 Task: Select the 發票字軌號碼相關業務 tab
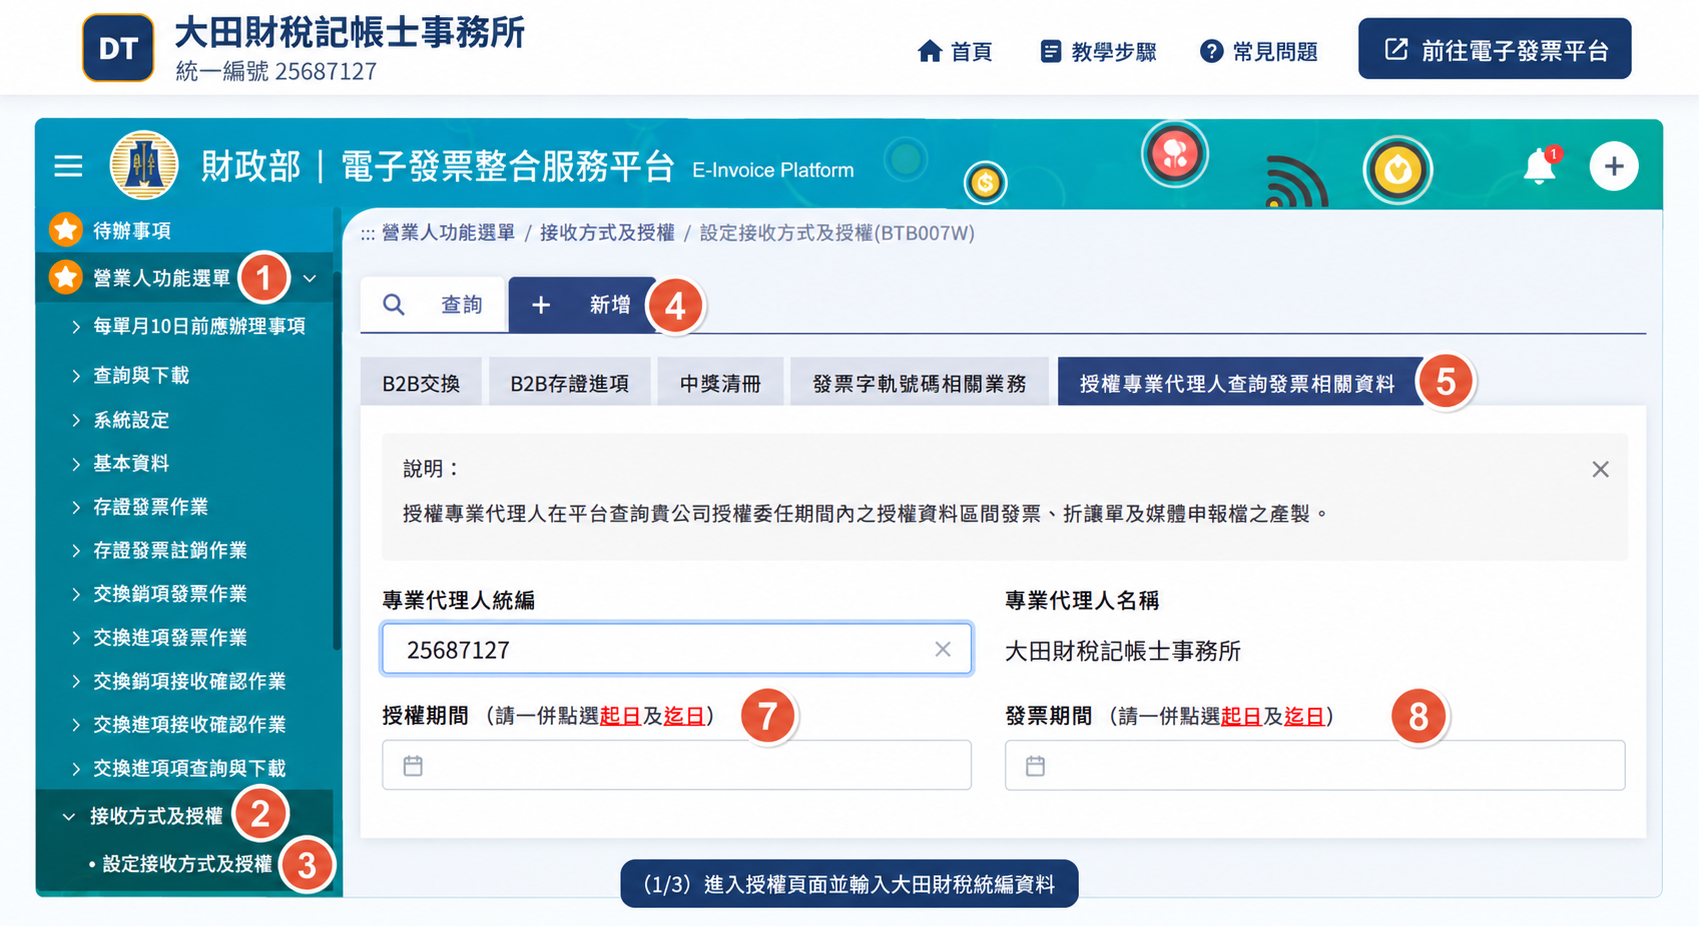[x=919, y=383]
